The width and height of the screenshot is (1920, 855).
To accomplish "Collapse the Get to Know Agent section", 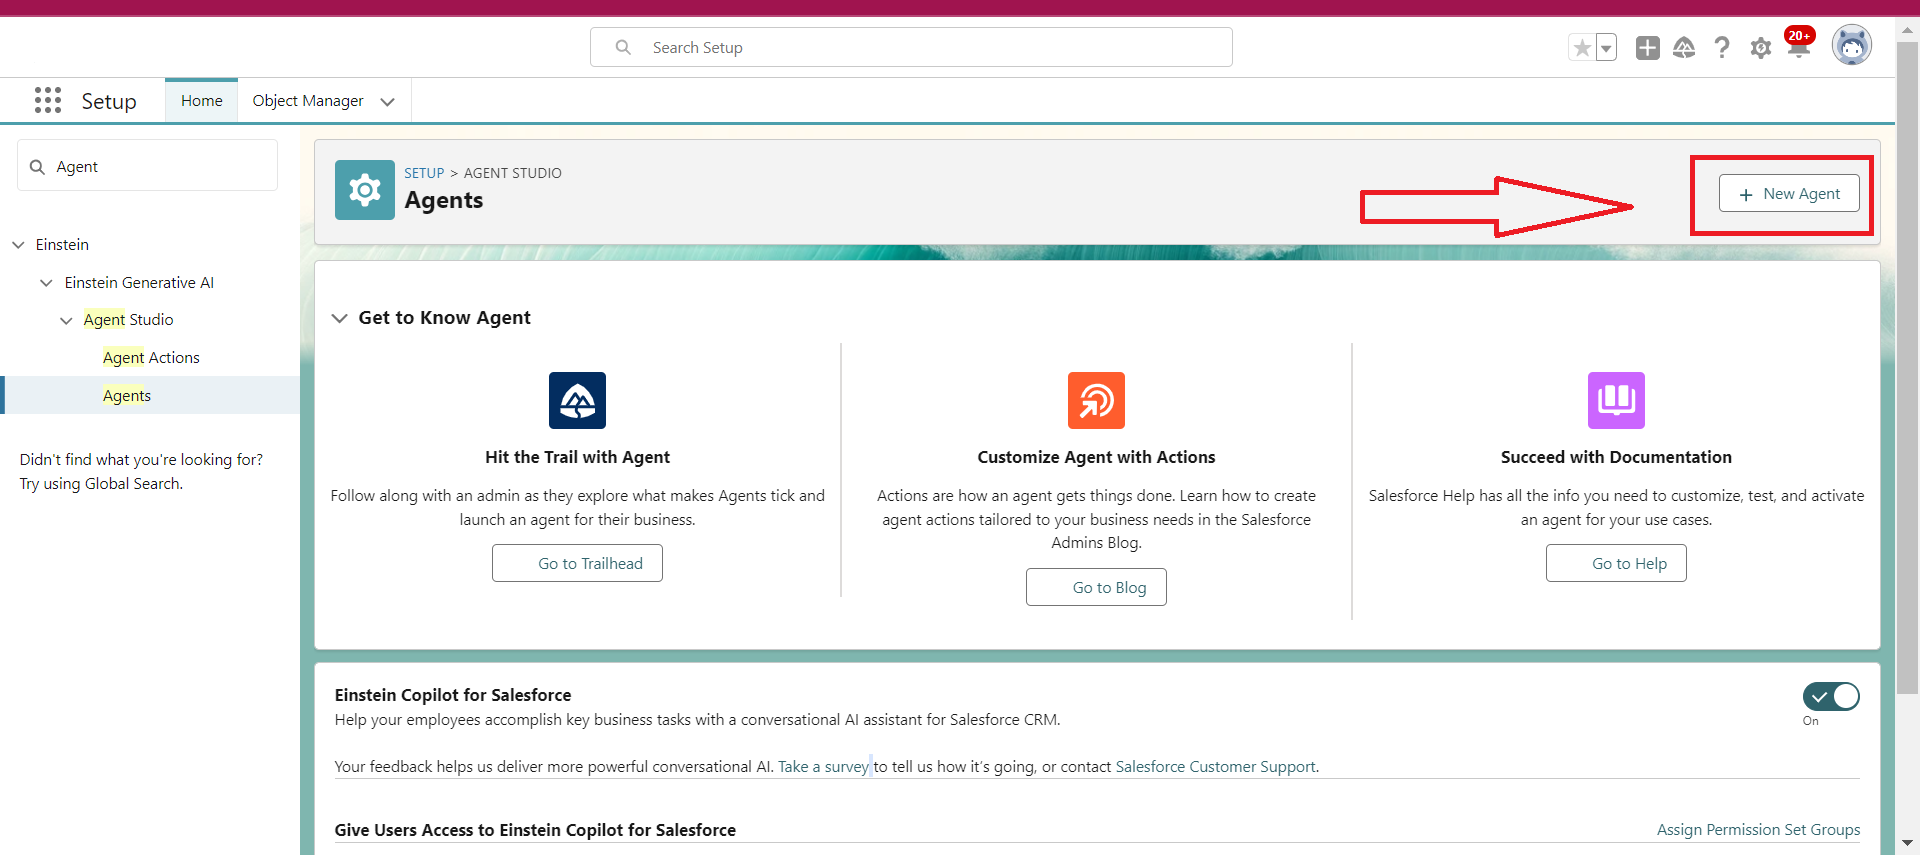I will [340, 318].
